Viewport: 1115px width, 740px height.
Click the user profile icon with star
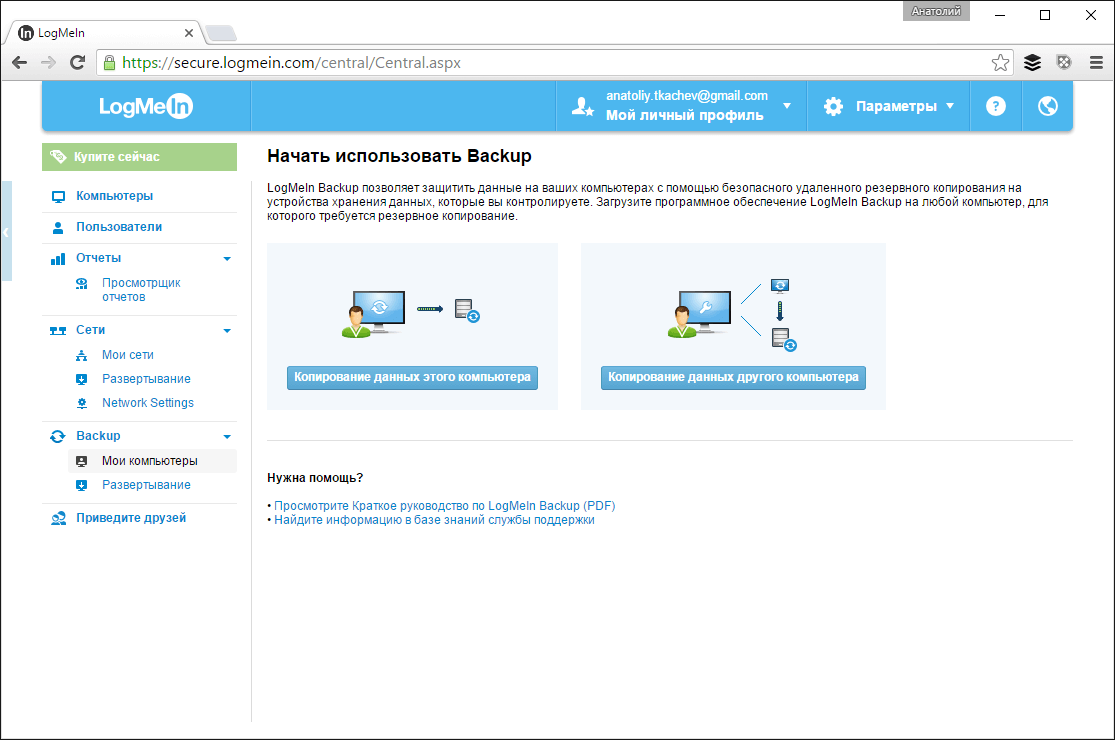click(582, 107)
